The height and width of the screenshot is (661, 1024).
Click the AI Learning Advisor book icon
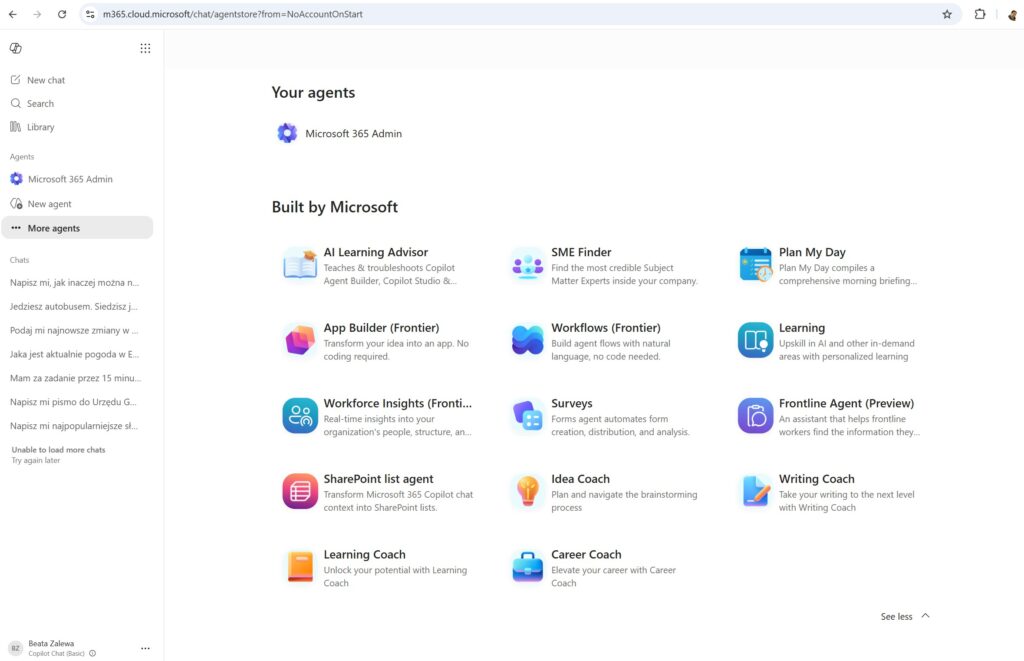[300, 265]
